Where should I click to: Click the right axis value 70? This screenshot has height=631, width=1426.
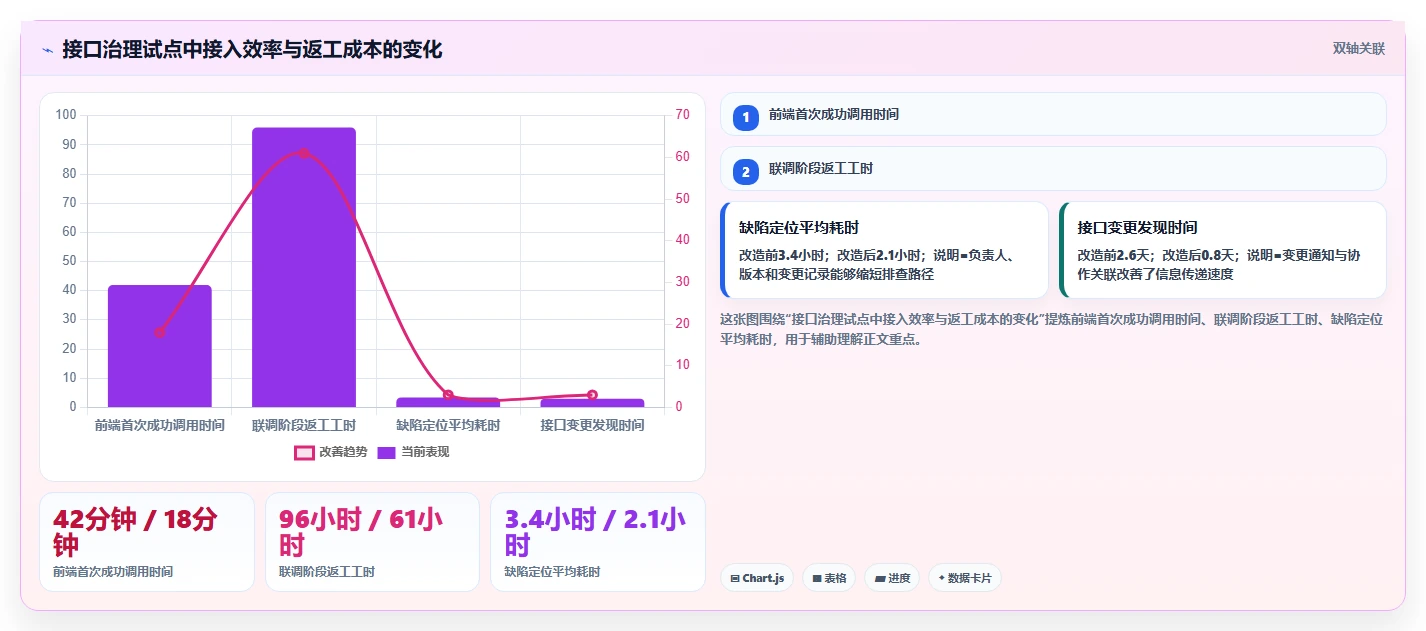pos(682,115)
